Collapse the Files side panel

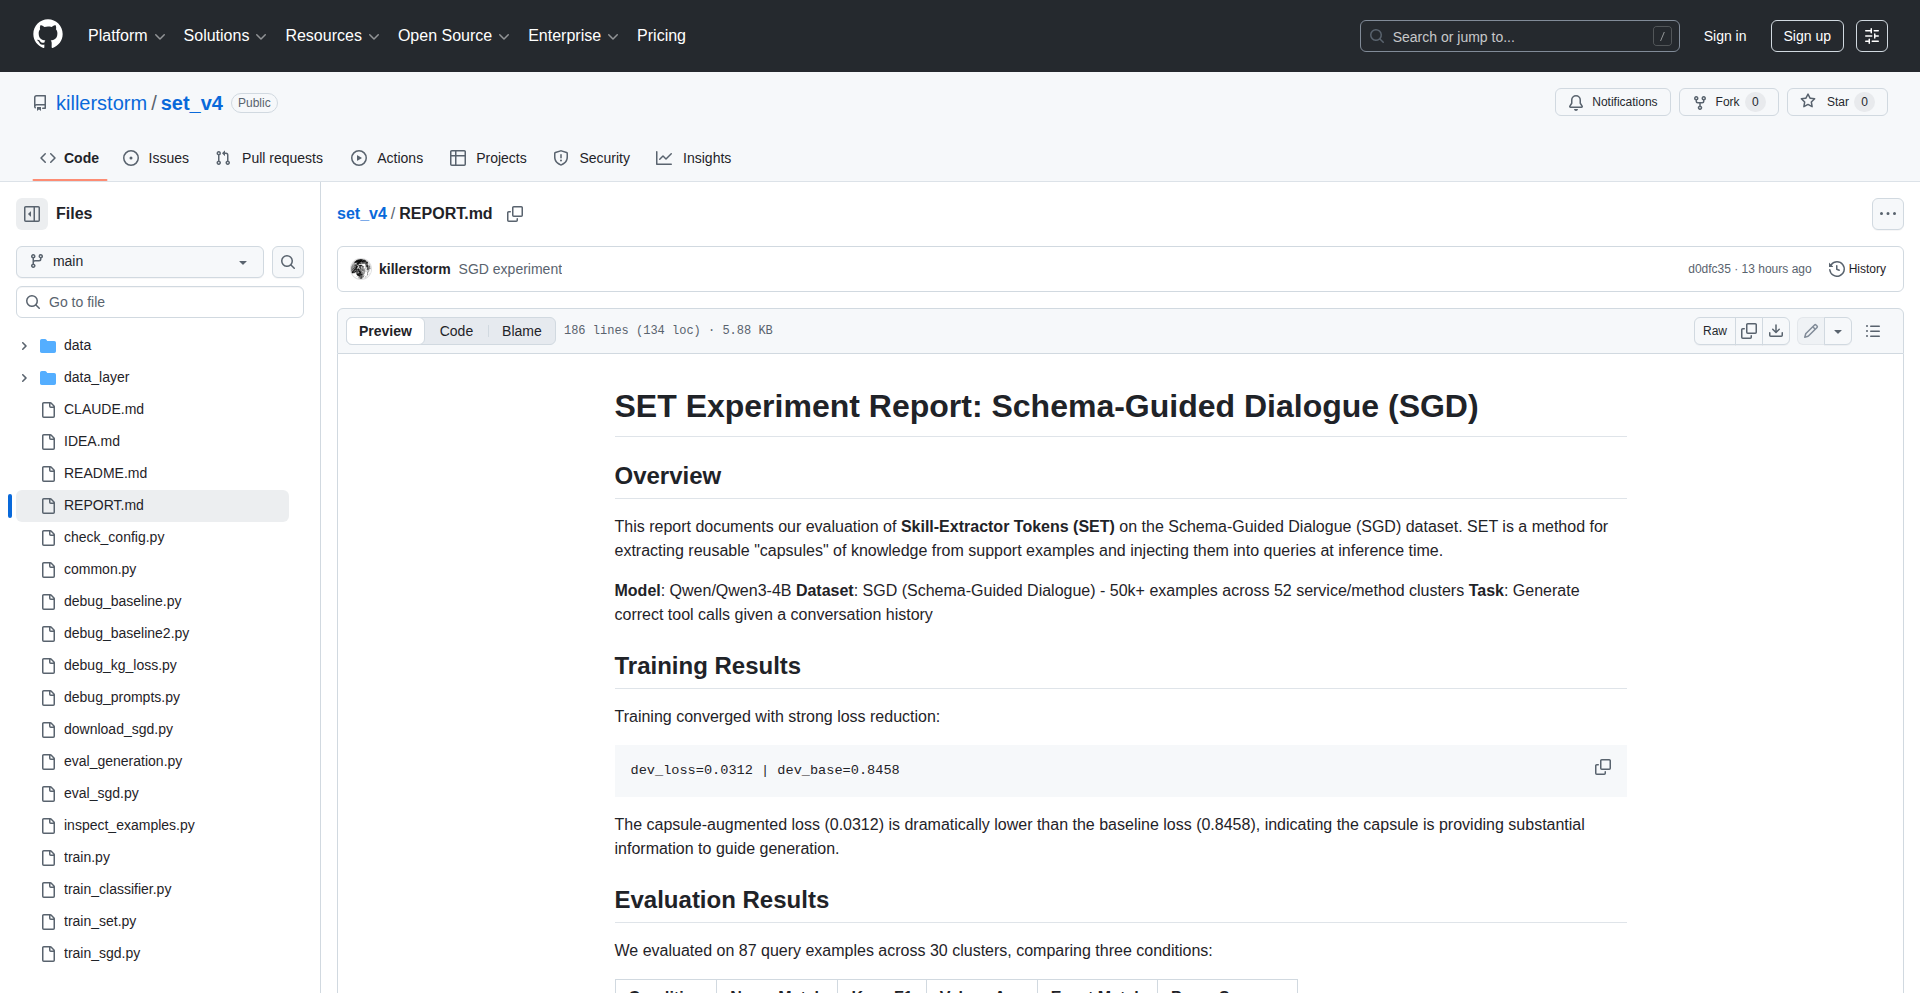click(32, 214)
